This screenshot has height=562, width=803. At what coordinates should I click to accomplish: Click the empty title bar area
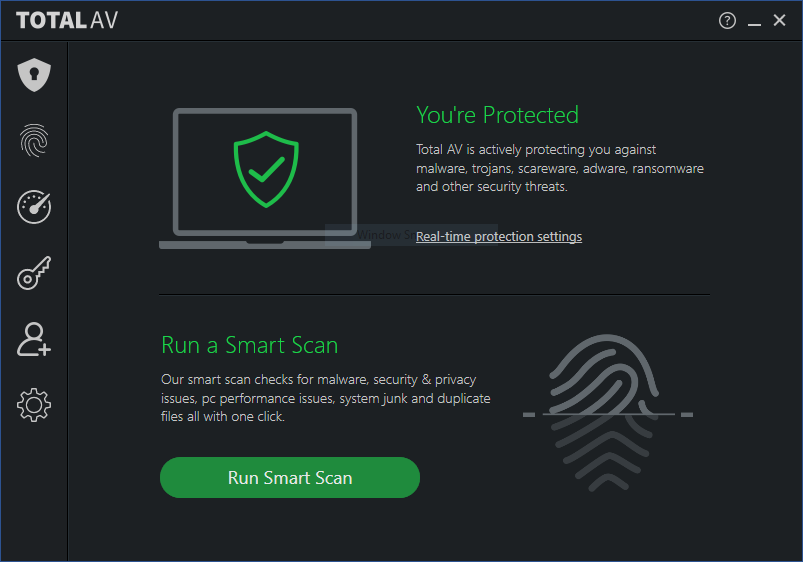click(x=400, y=21)
